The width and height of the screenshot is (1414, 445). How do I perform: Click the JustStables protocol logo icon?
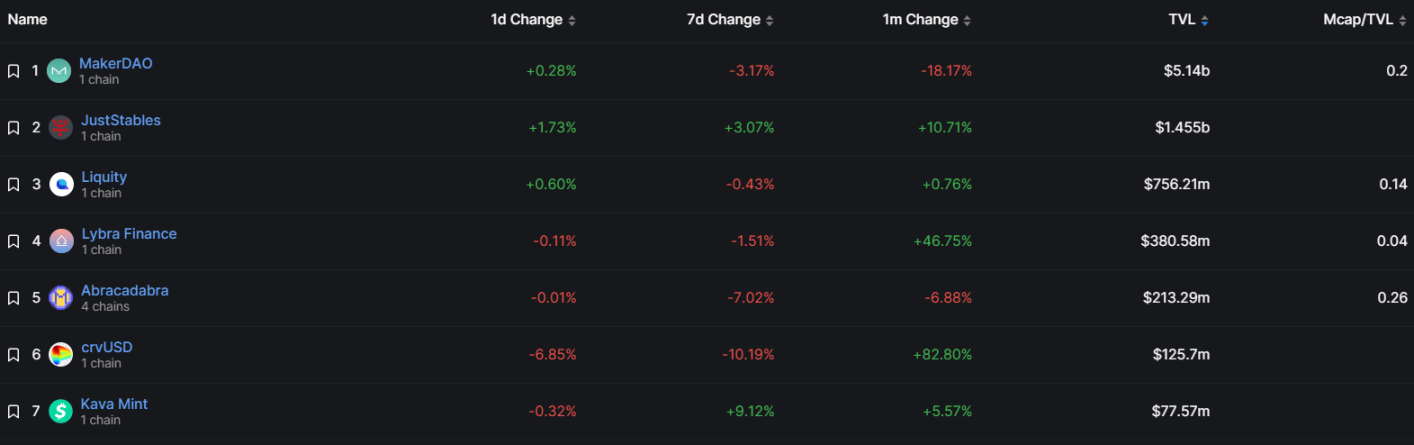point(61,128)
